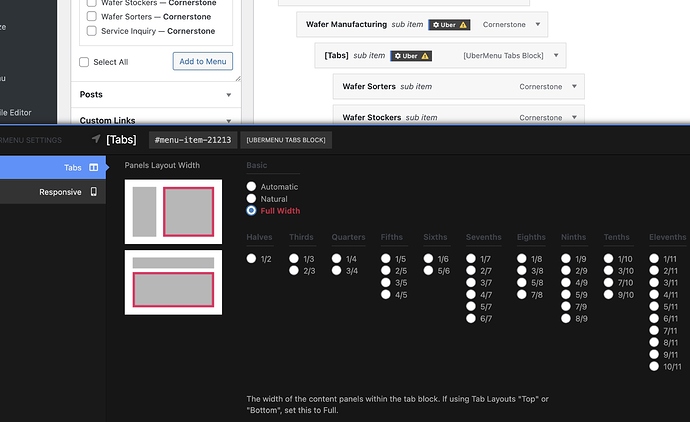Open the Responsive settings tab
The height and width of the screenshot is (422, 690).
[x=53, y=192]
